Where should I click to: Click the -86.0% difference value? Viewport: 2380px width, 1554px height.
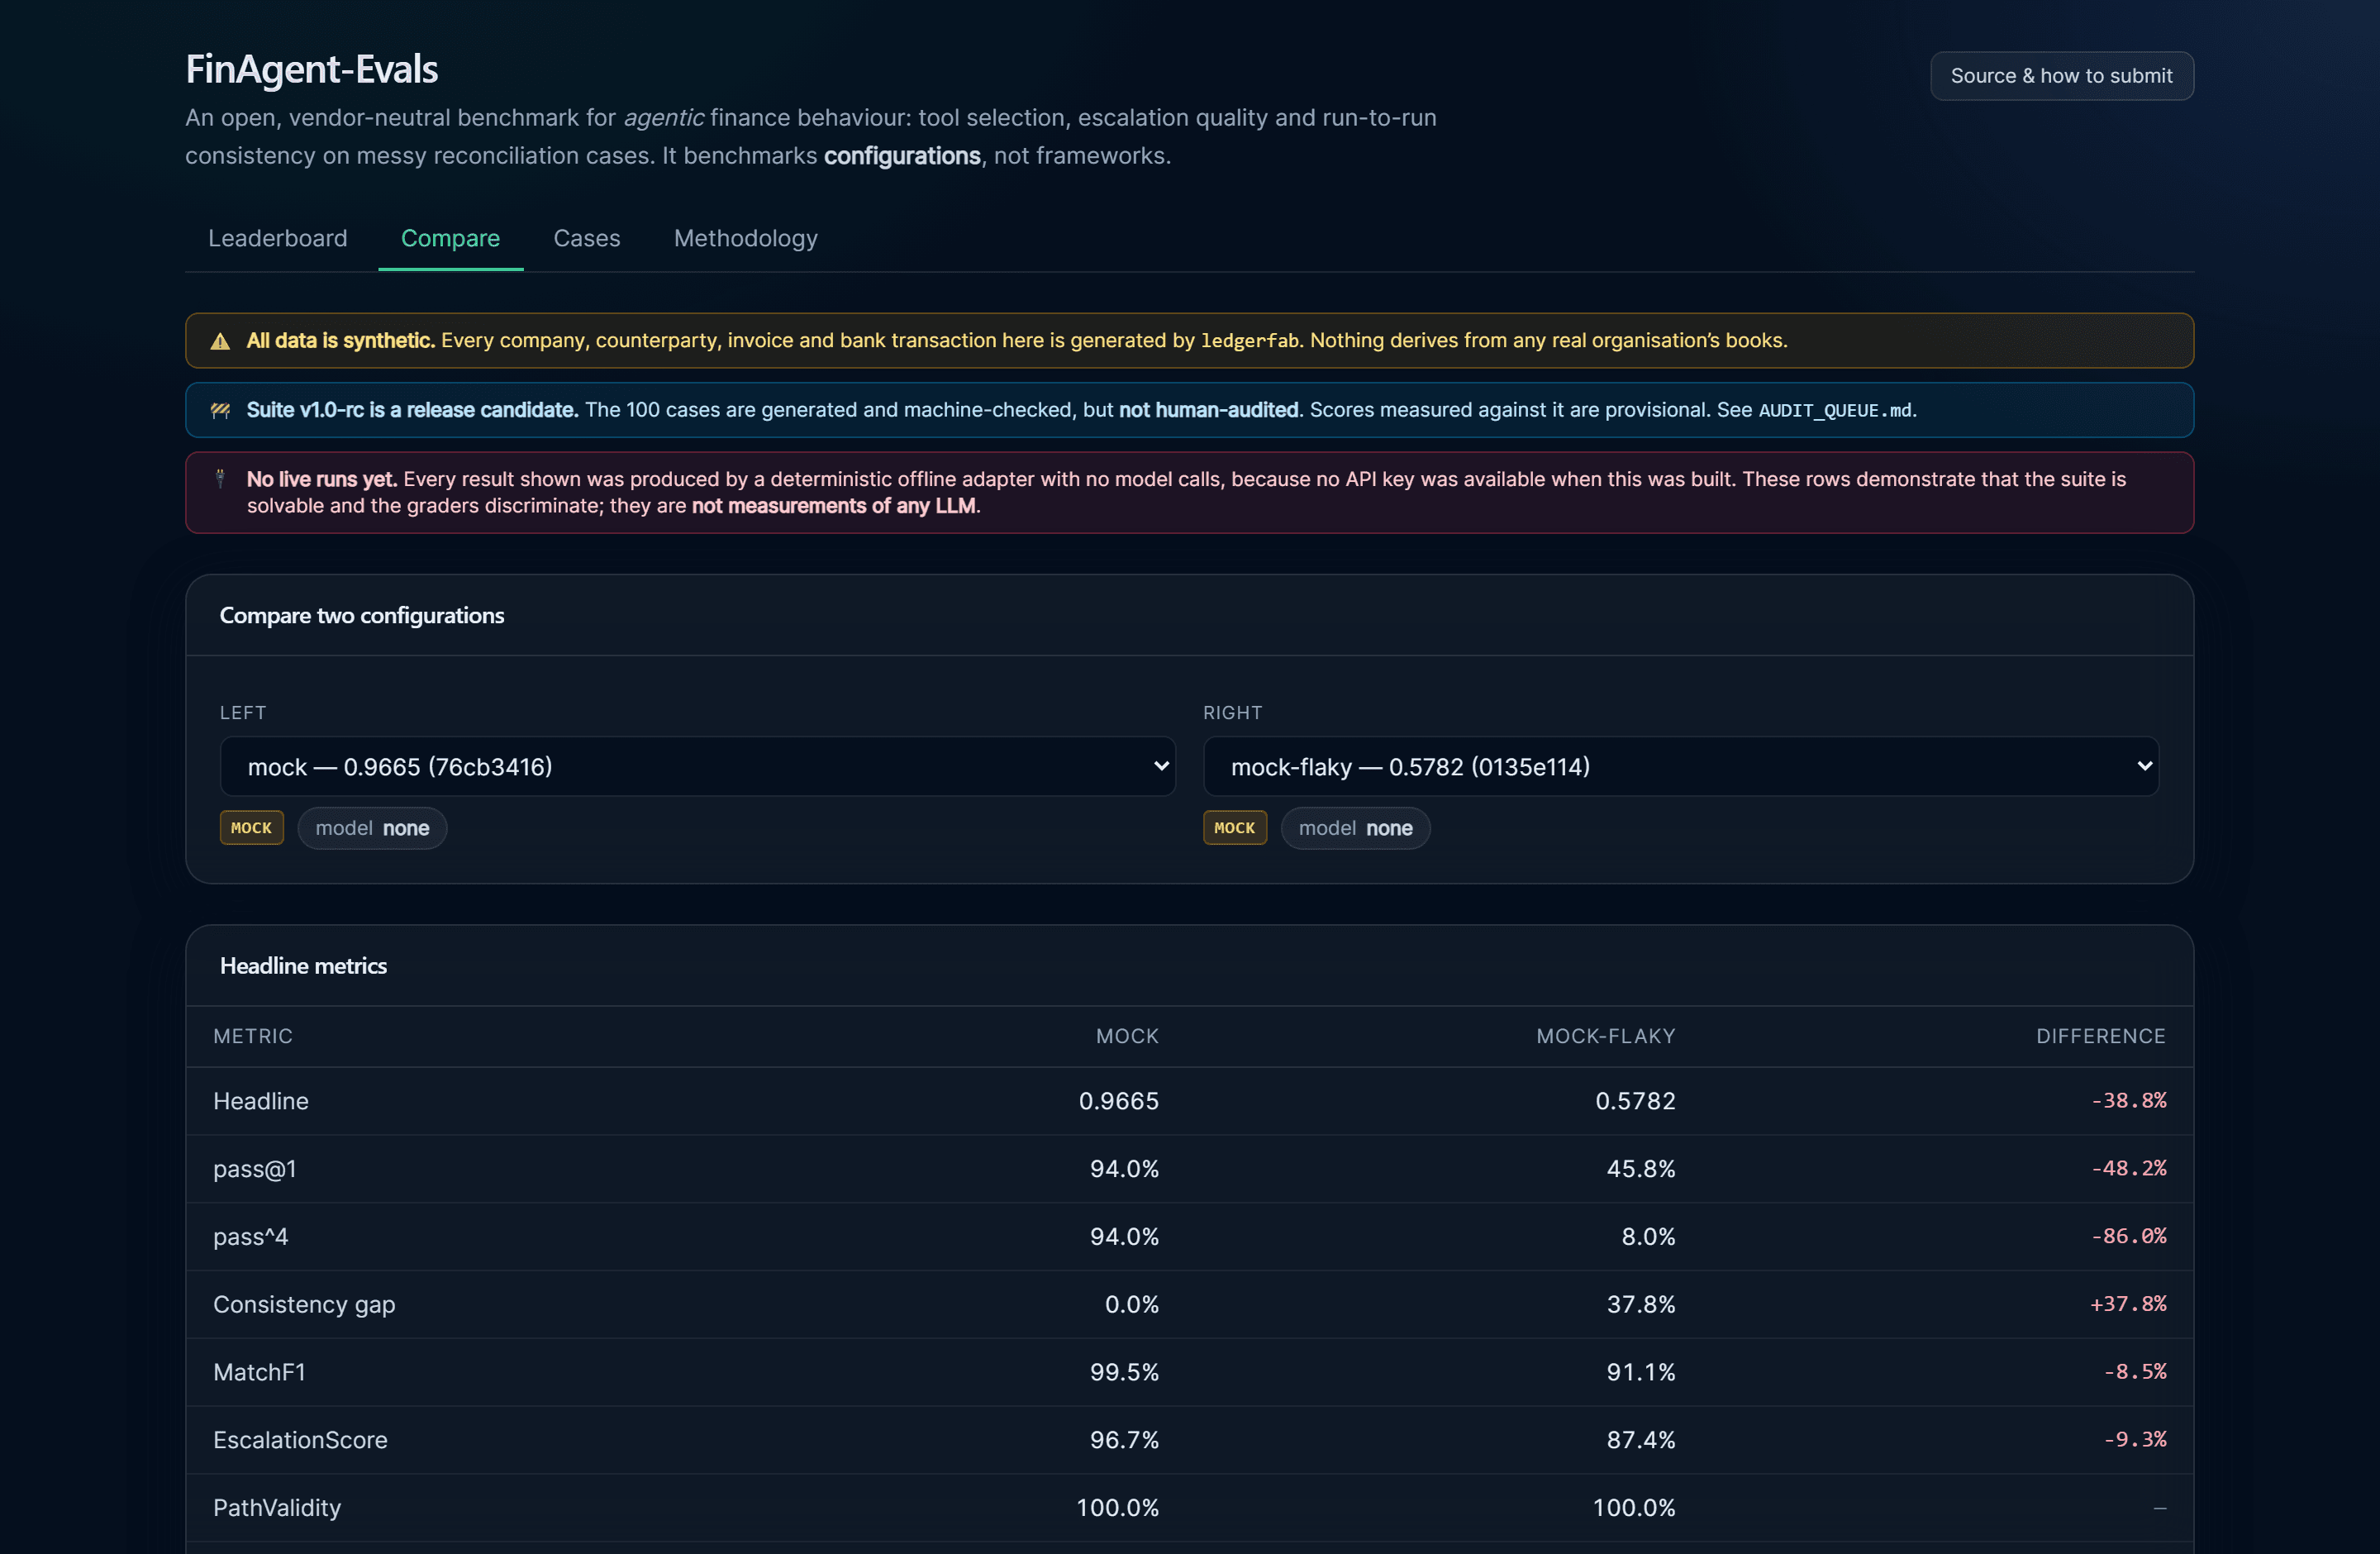click(2128, 1236)
